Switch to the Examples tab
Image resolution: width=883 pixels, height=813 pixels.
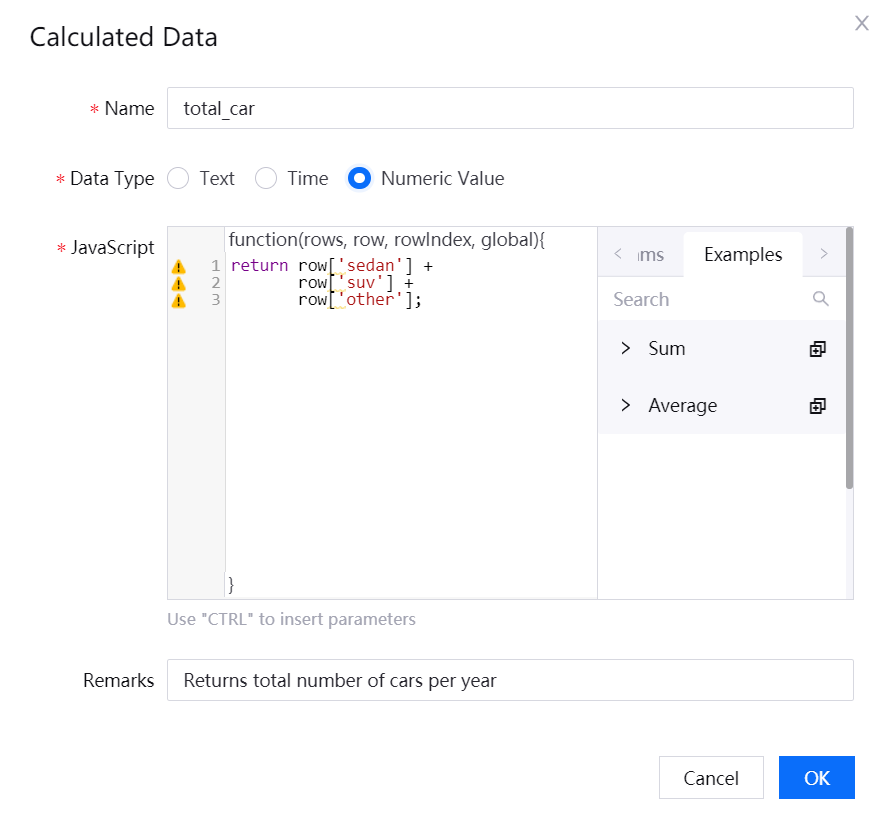pyautogui.click(x=742, y=255)
